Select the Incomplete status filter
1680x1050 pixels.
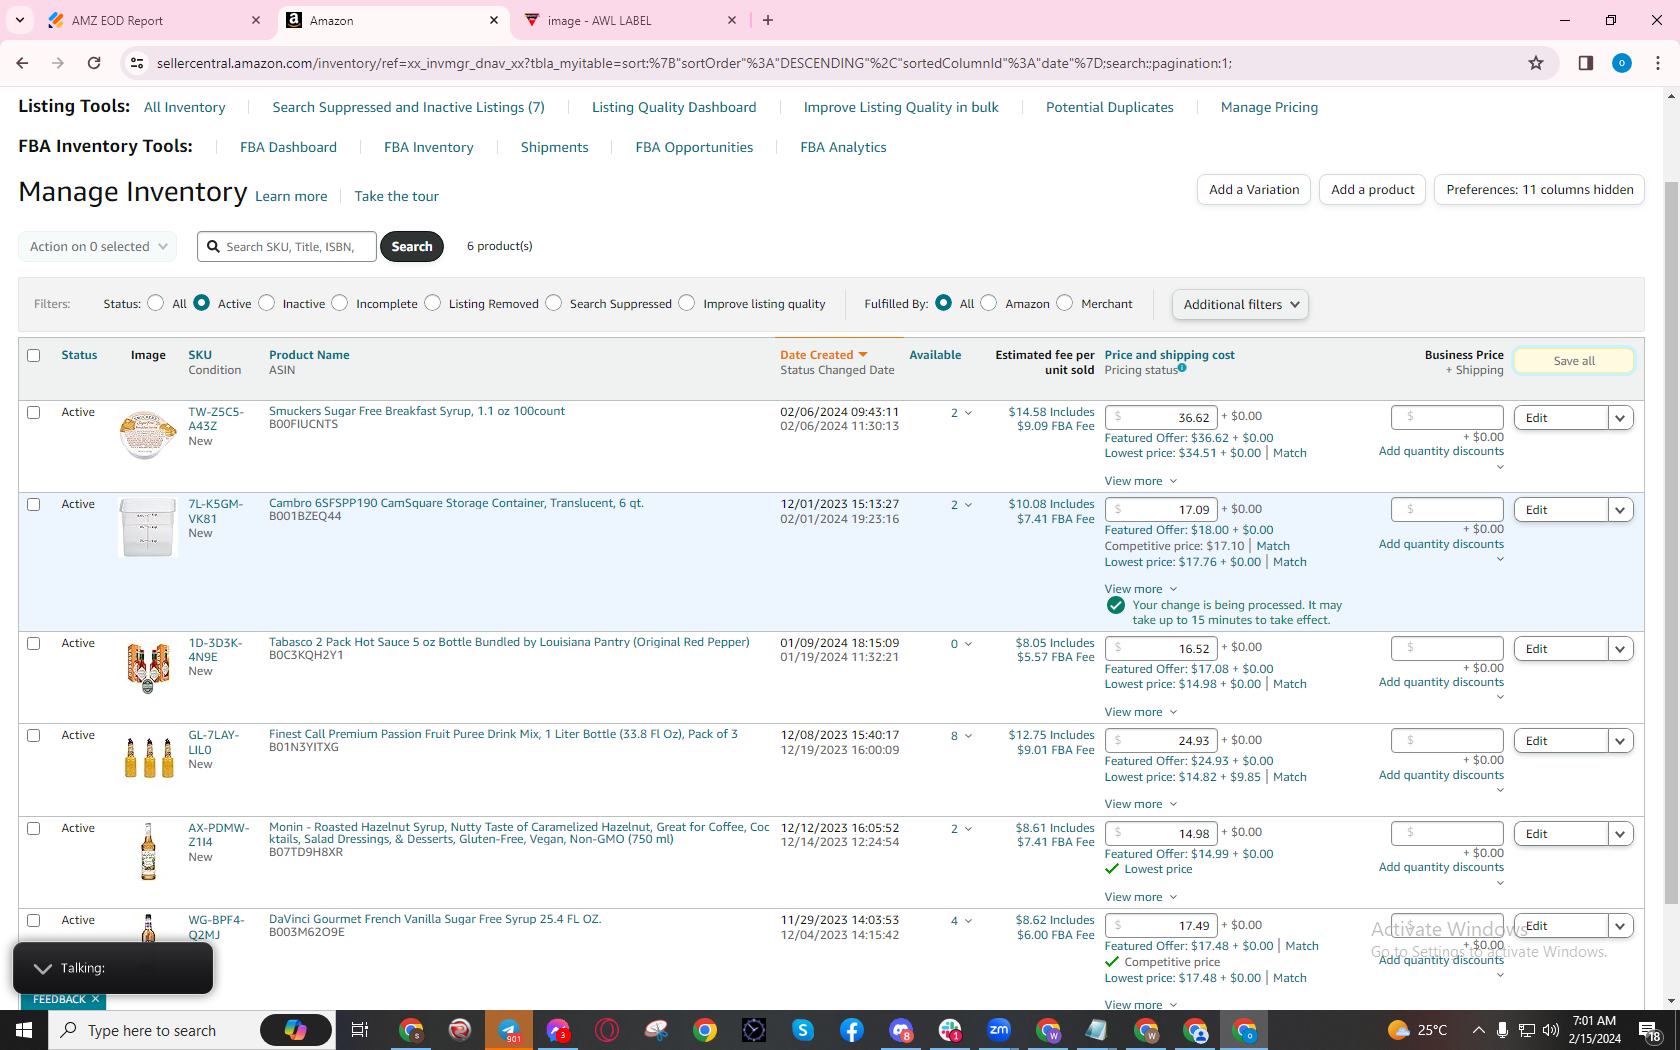pyautogui.click(x=340, y=303)
